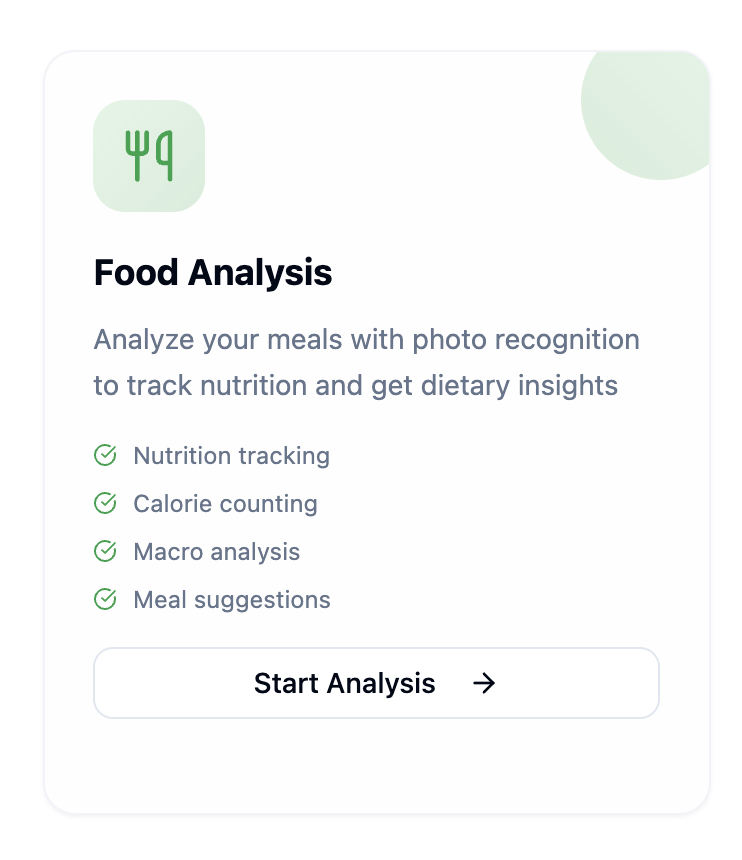The height and width of the screenshot is (860, 742).
Task: Click the checkmark icon beside Macro analysis
Action: click(x=105, y=552)
